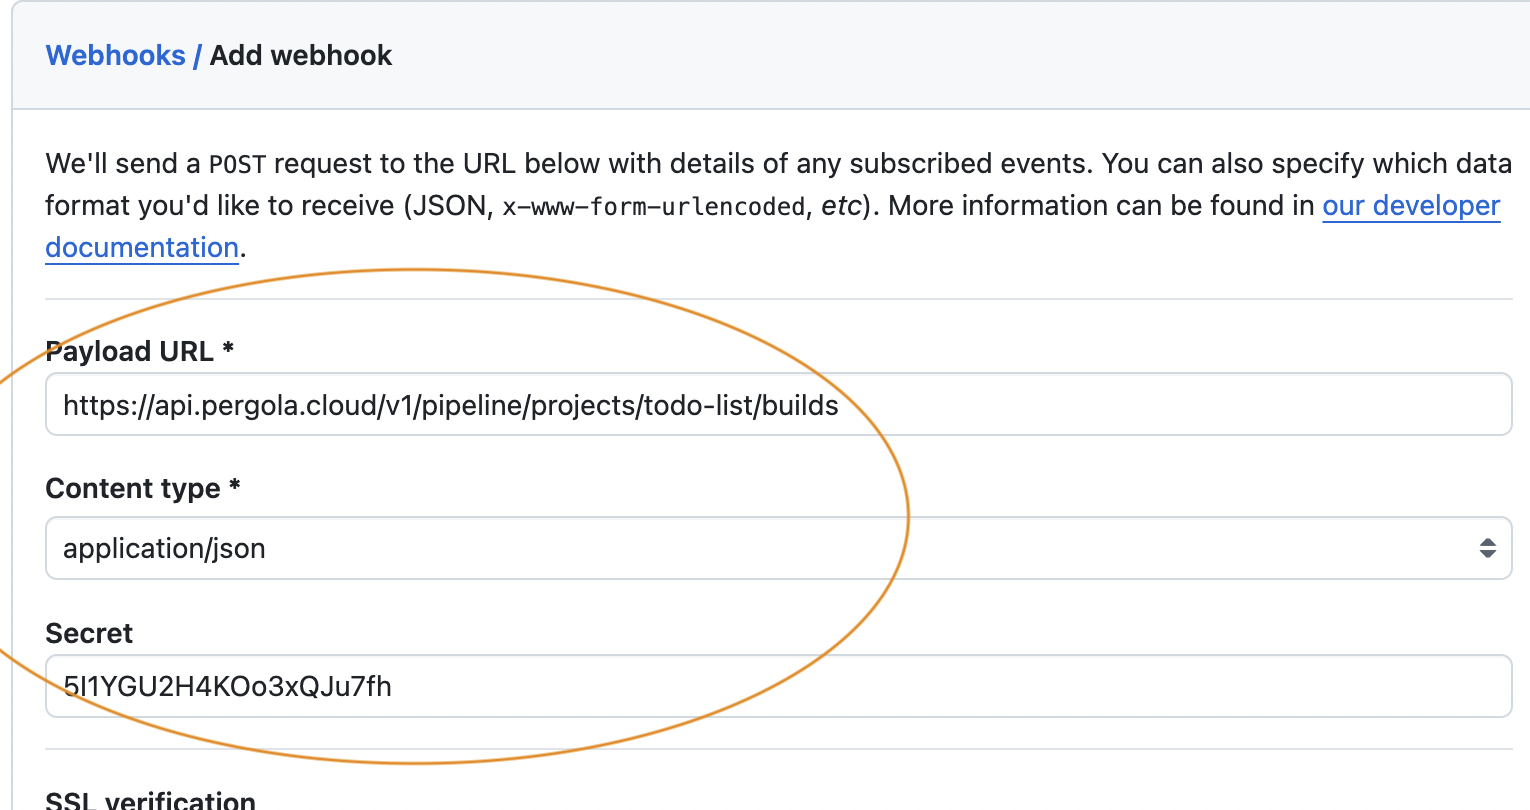Click the POST code word in description
Screen dimensions: 1530x810
[237, 164]
